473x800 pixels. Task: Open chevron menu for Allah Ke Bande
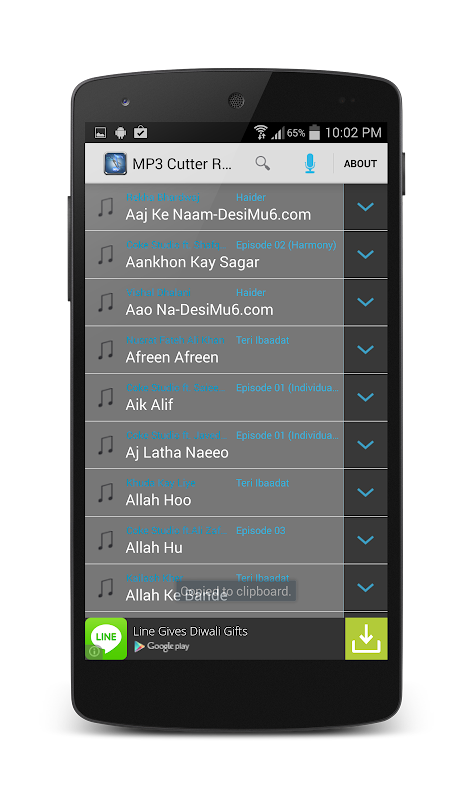click(365, 587)
